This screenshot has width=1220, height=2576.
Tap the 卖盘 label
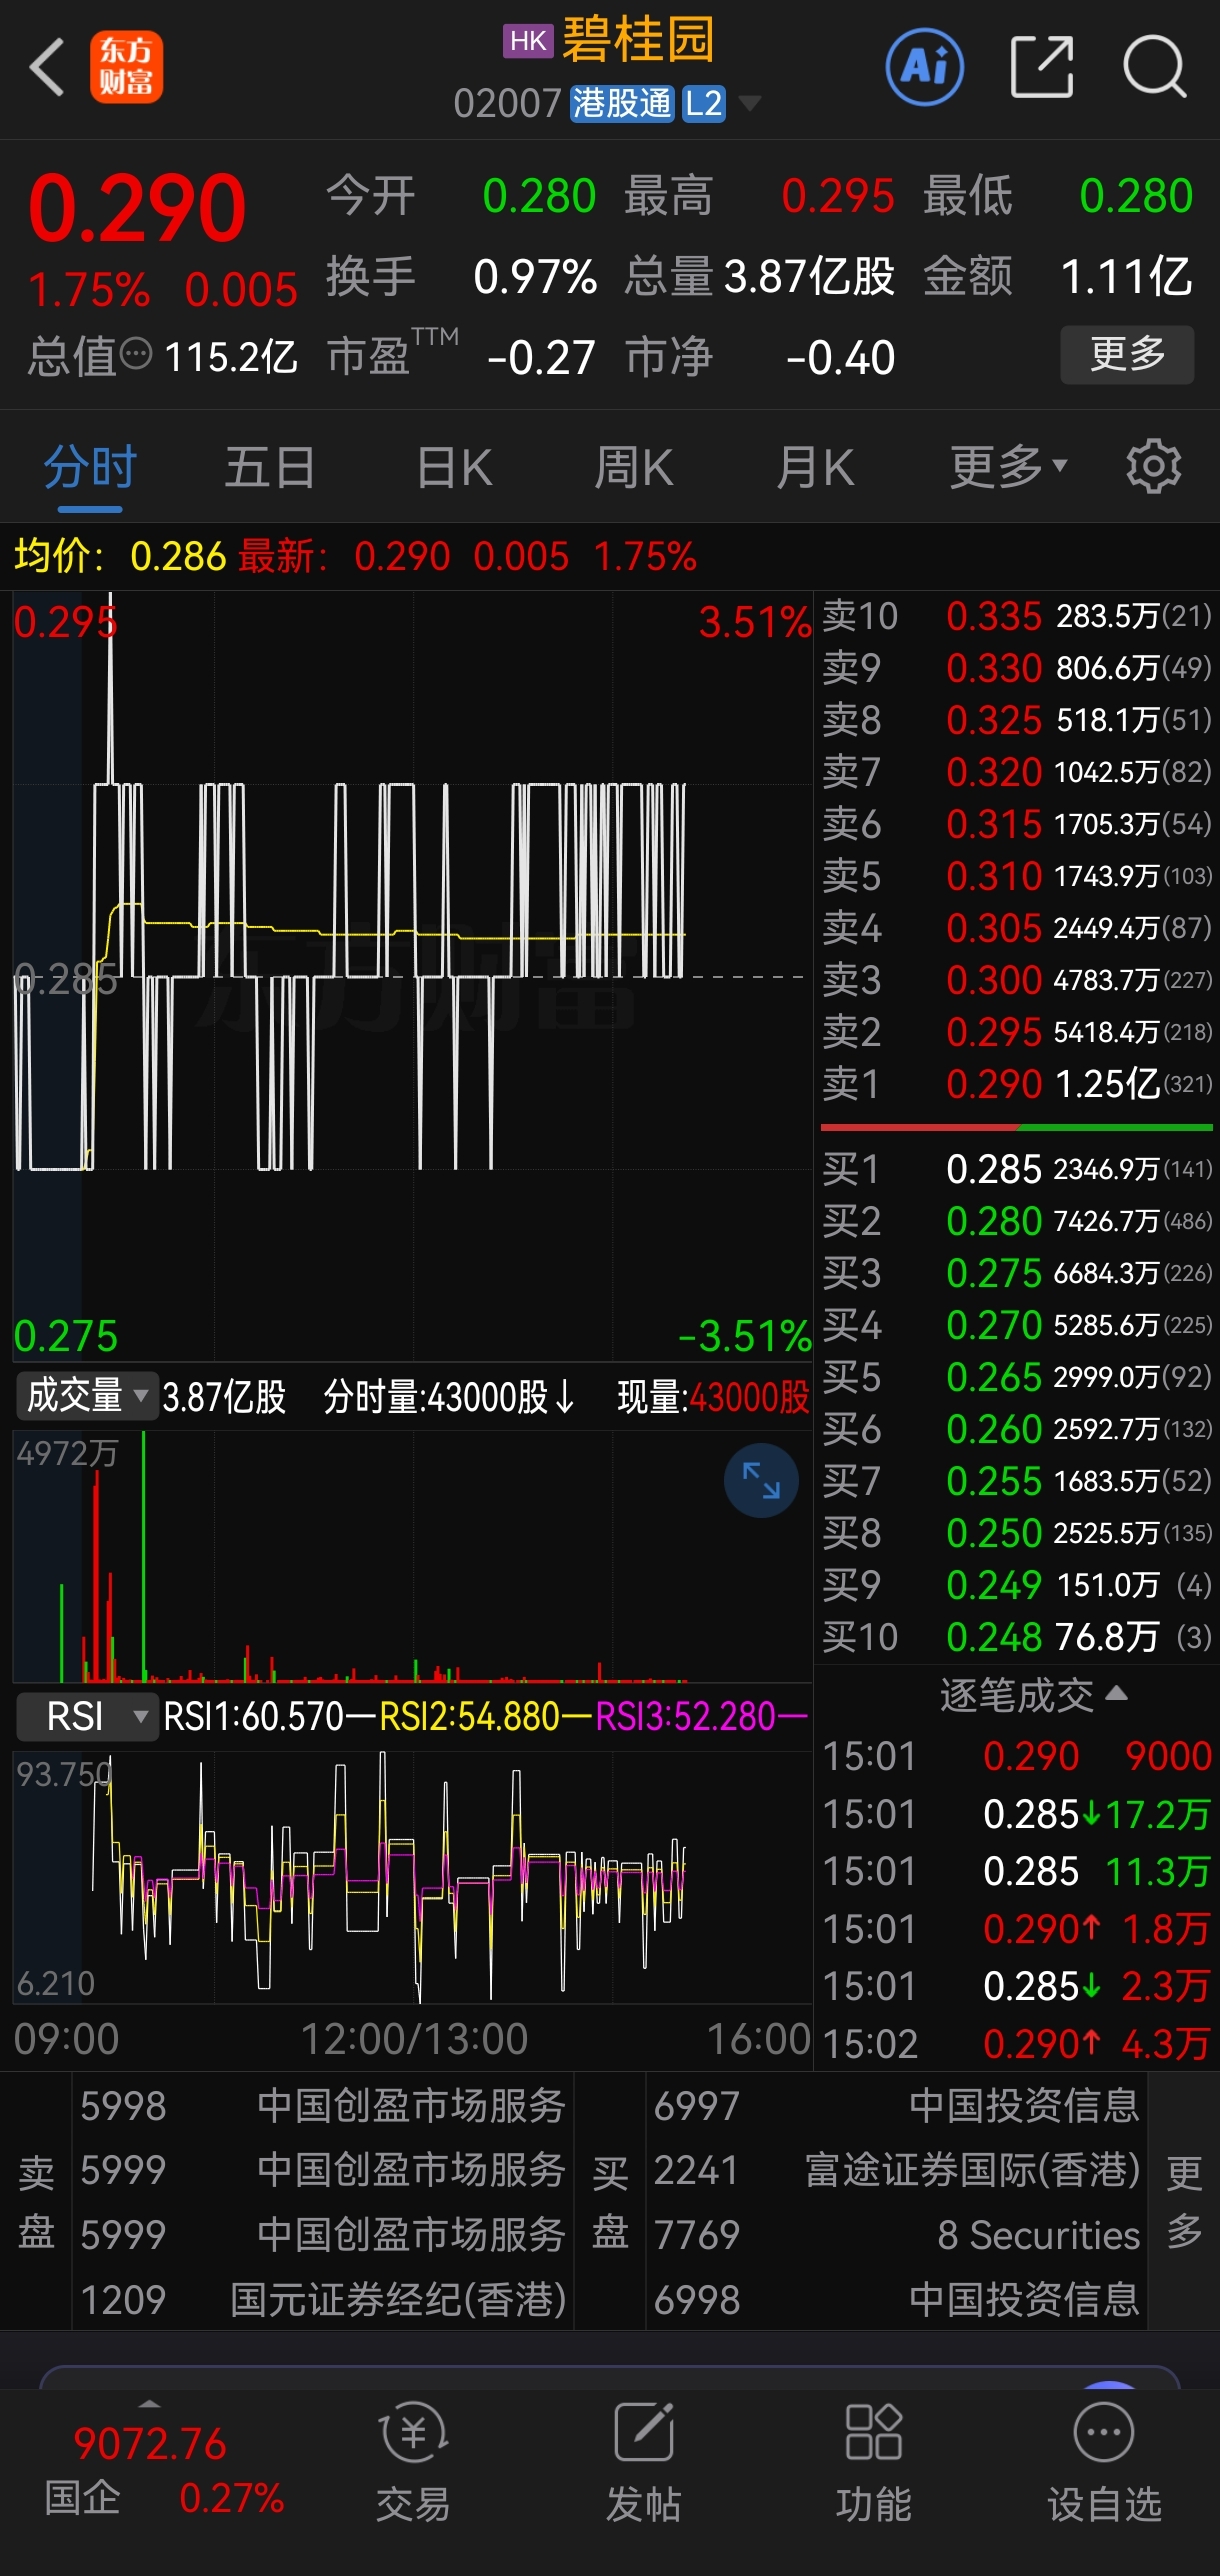click(36, 2202)
